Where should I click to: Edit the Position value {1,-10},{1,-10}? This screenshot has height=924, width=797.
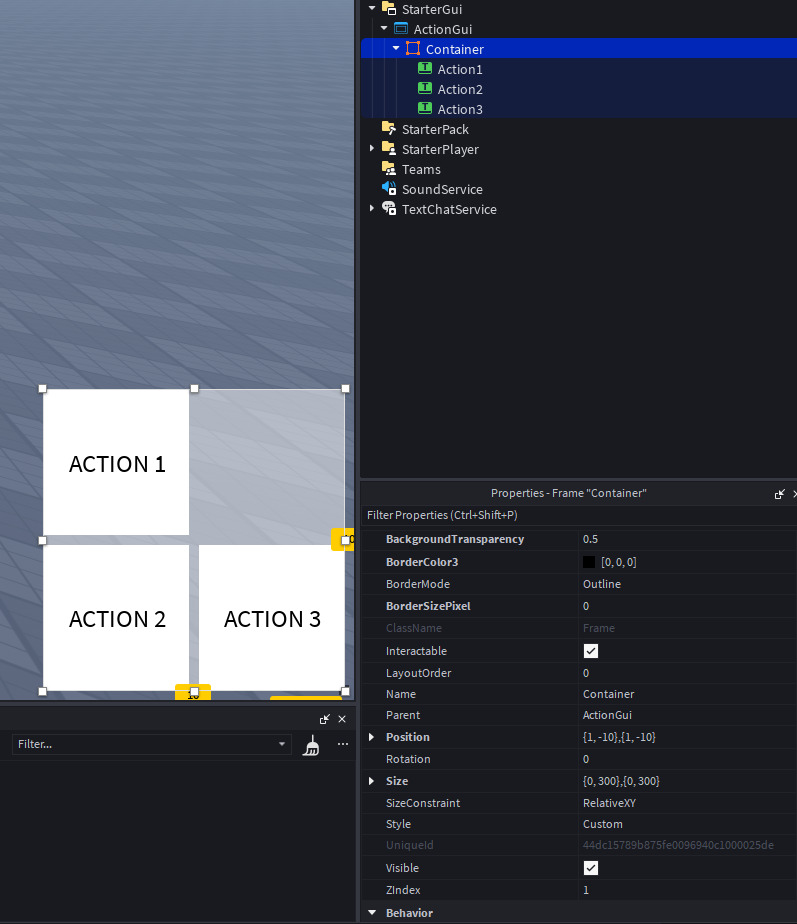(x=687, y=737)
